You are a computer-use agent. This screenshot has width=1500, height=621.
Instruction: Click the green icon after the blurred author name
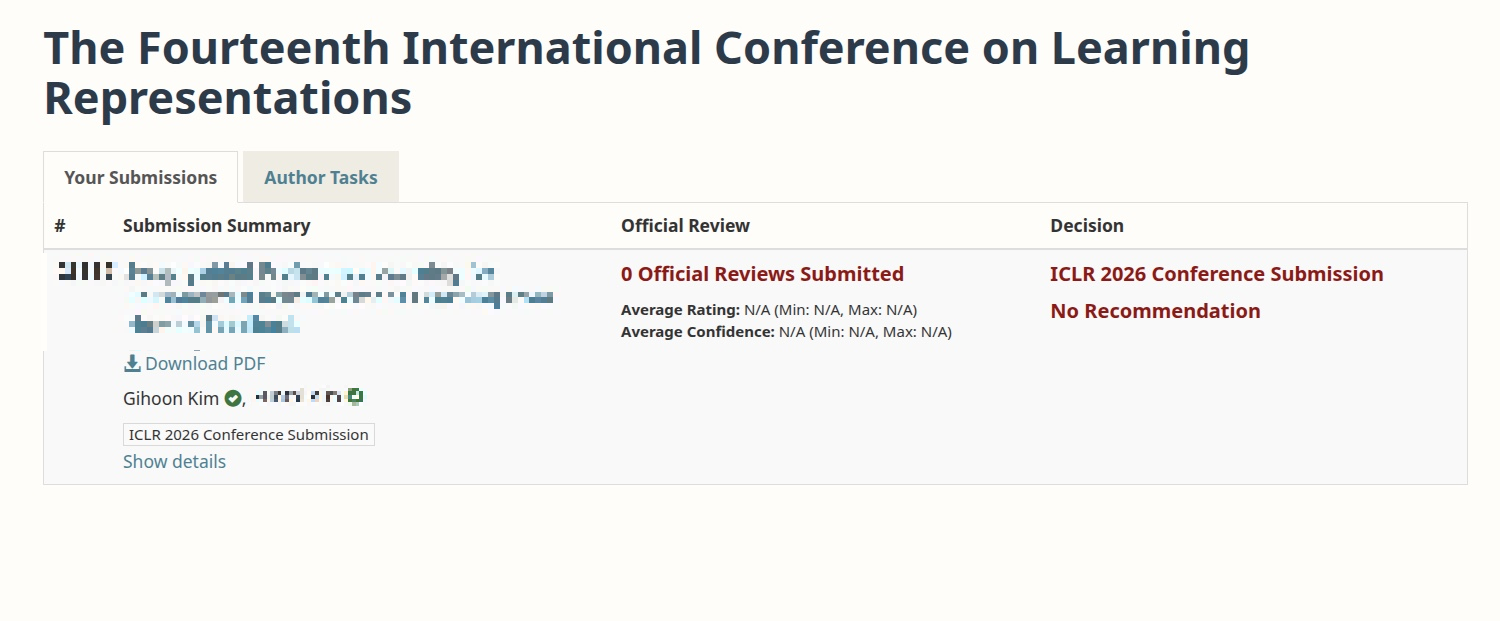pos(355,397)
